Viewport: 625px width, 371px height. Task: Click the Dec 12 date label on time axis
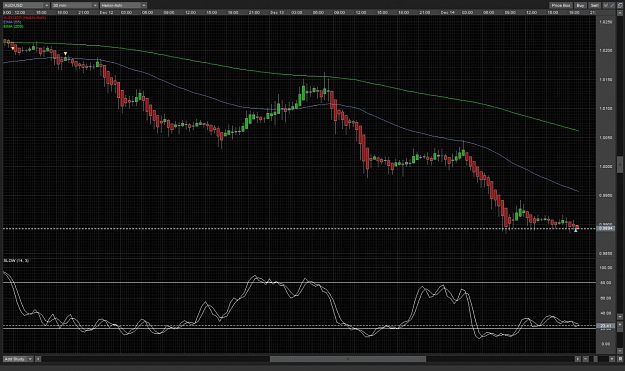point(106,13)
